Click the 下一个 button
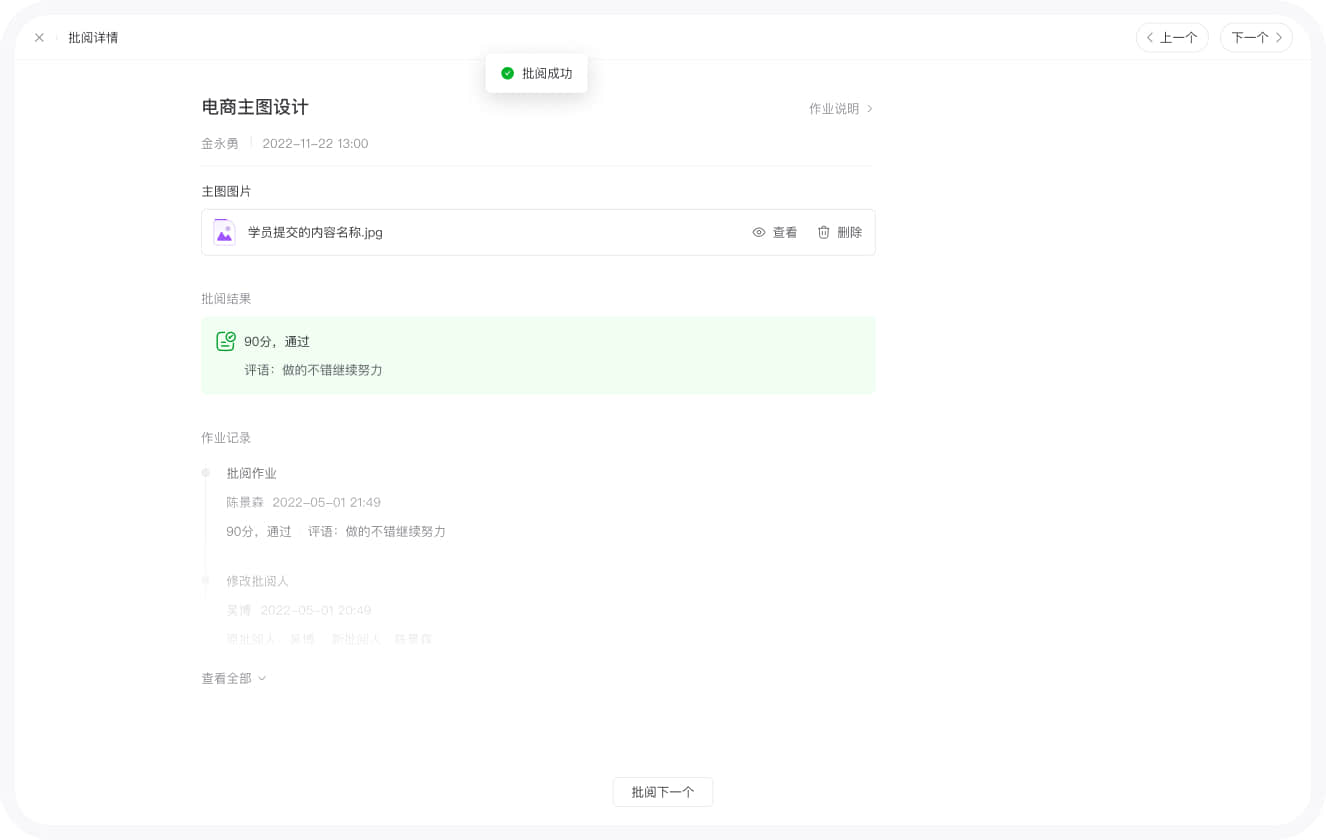1326x840 pixels. coord(1256,37)
